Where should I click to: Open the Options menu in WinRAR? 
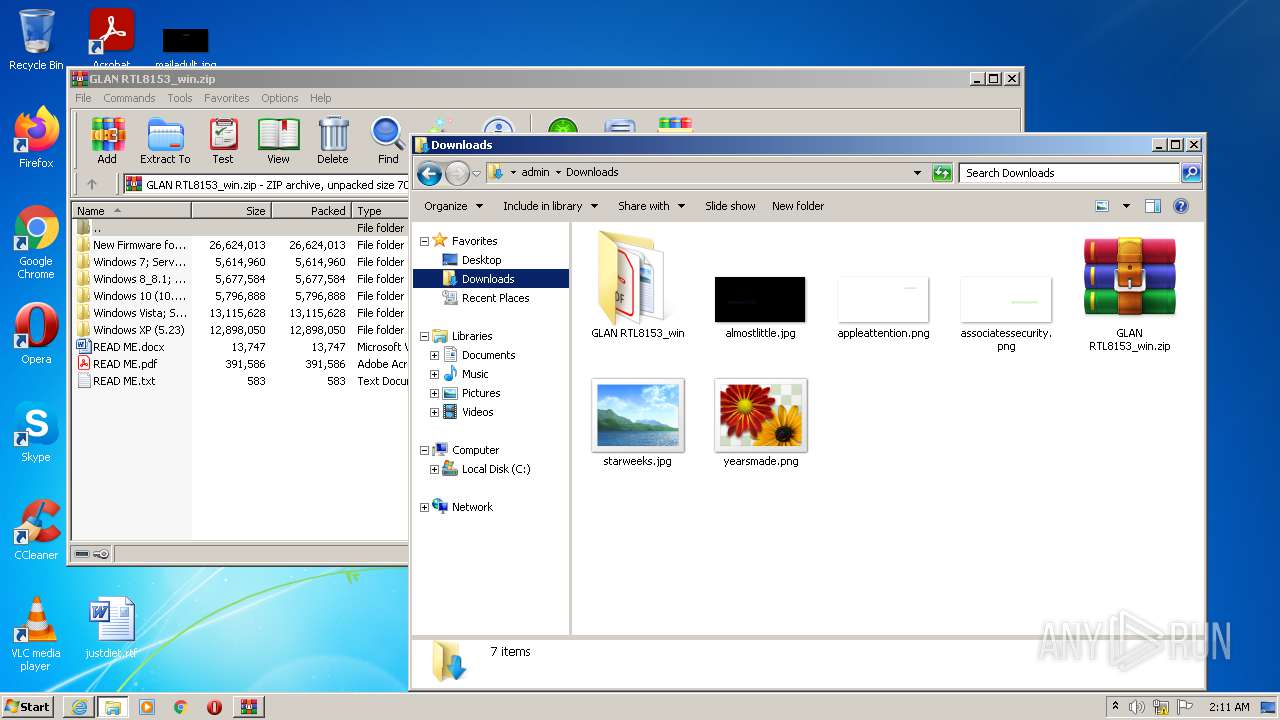(x=280, y=98)
